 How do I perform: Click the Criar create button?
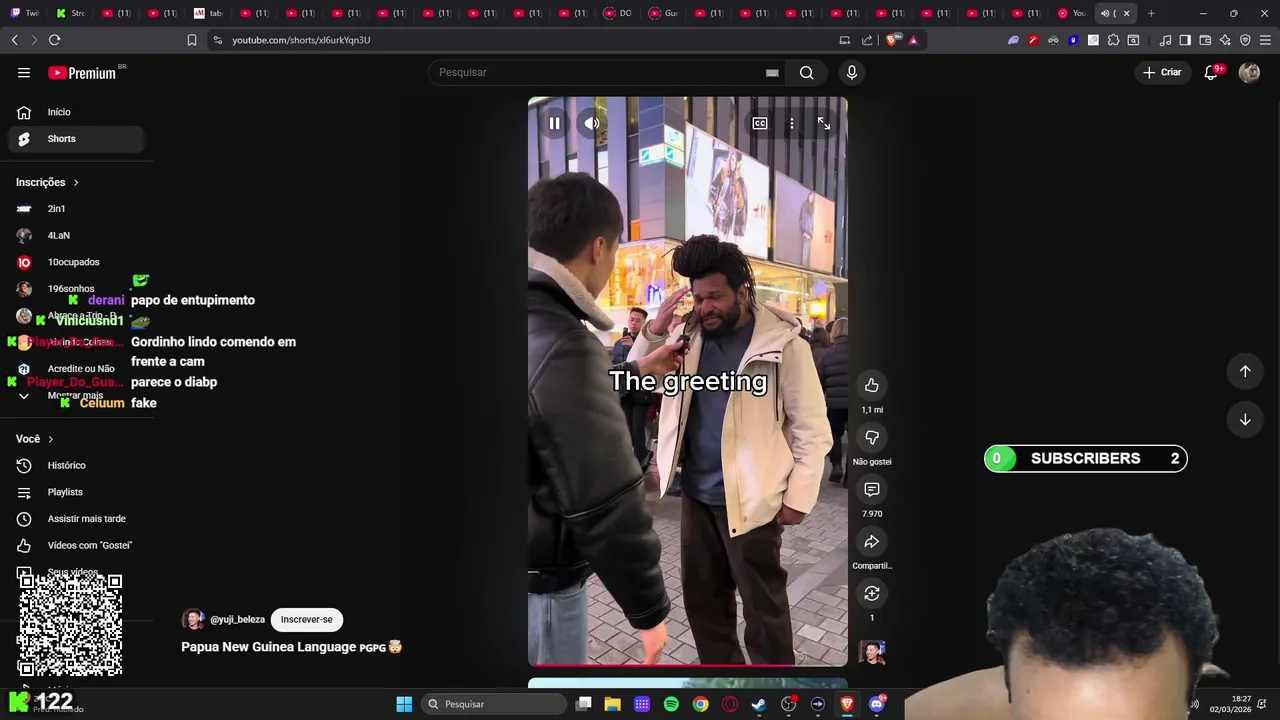point(1162,72)
